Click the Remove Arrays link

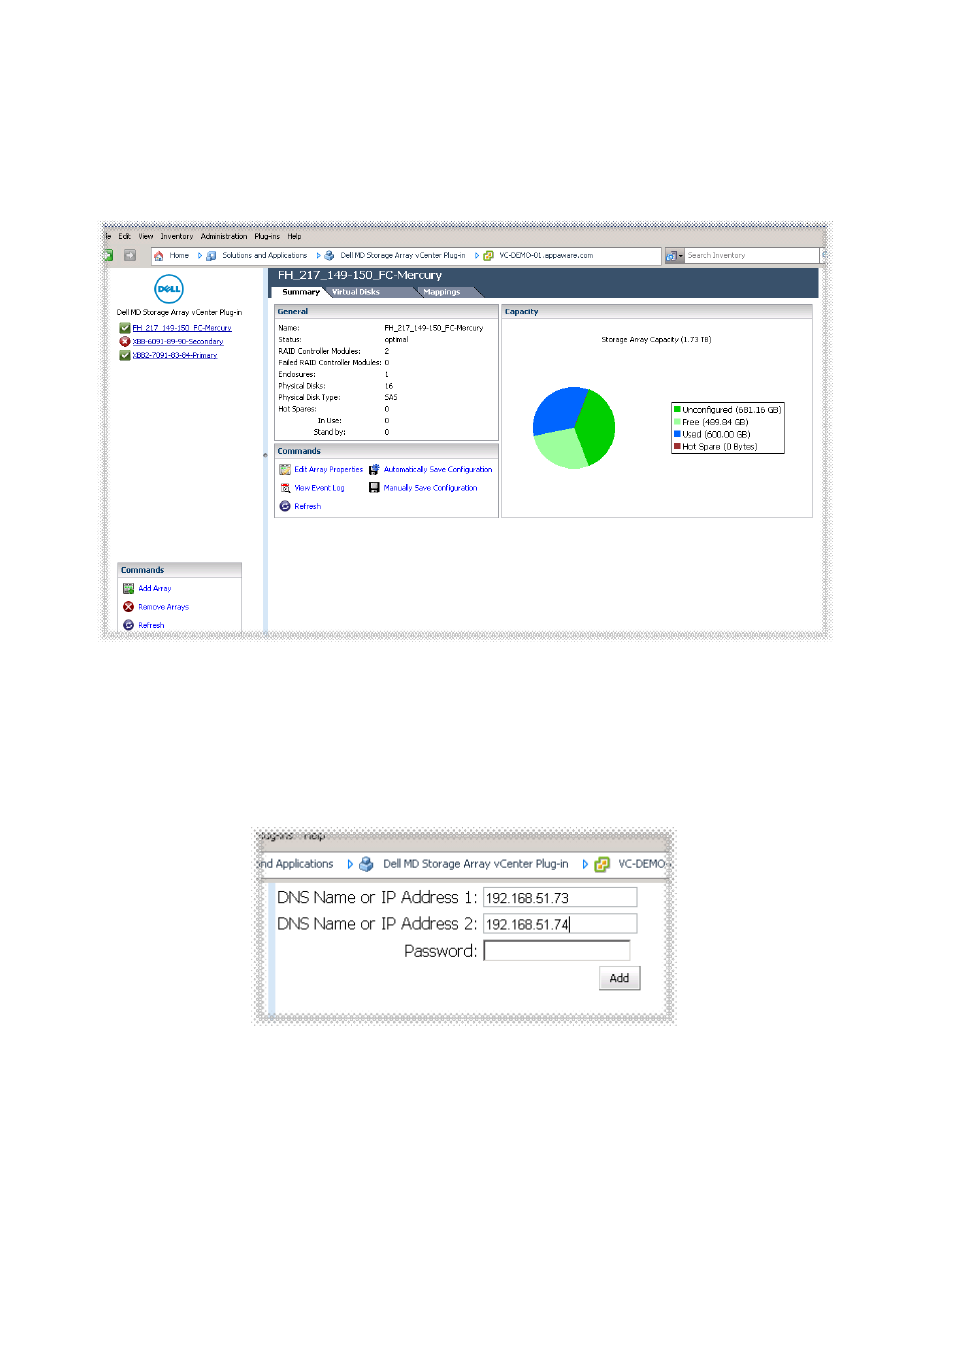(164, 607)
